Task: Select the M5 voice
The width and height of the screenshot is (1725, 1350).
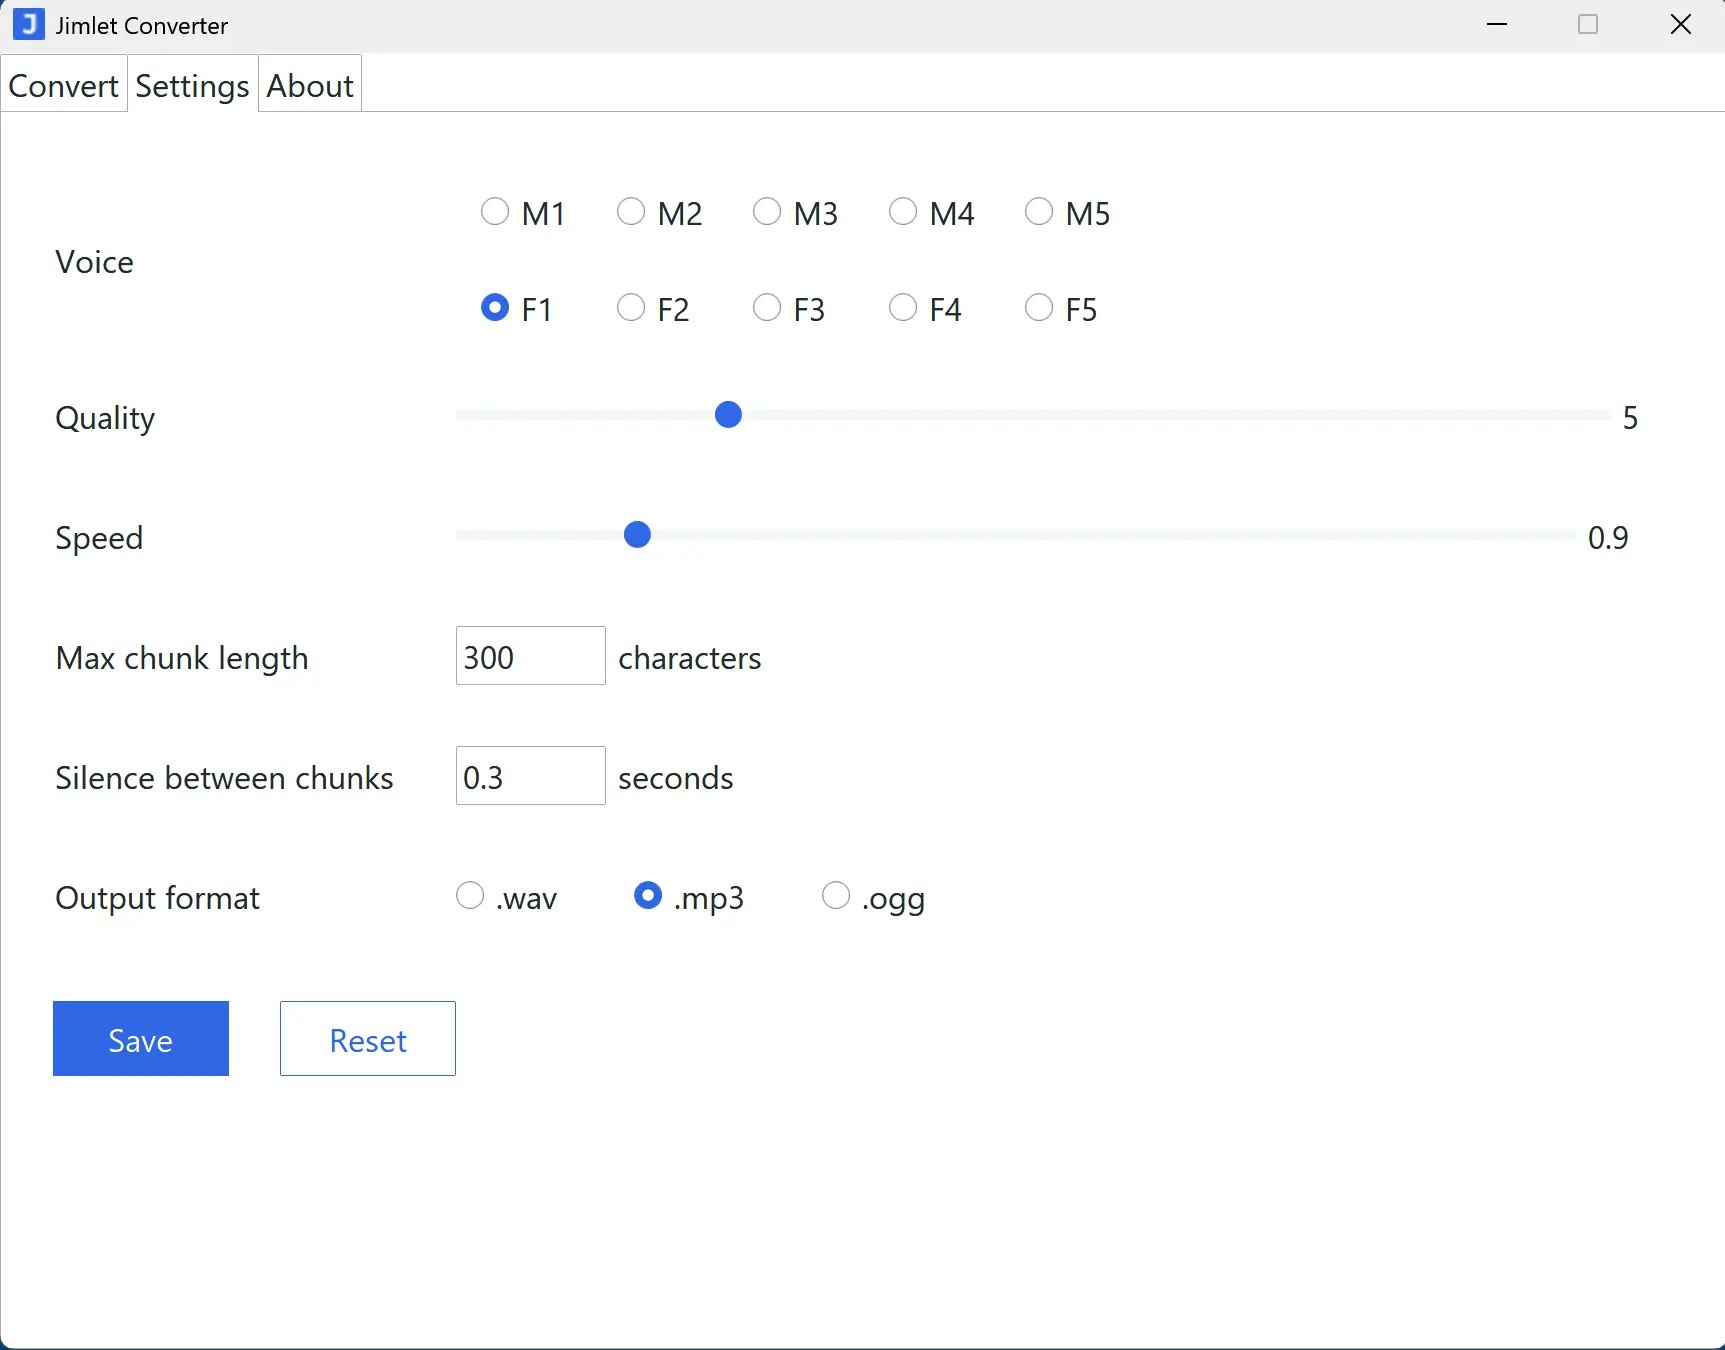Action: tap(1039, 211)
